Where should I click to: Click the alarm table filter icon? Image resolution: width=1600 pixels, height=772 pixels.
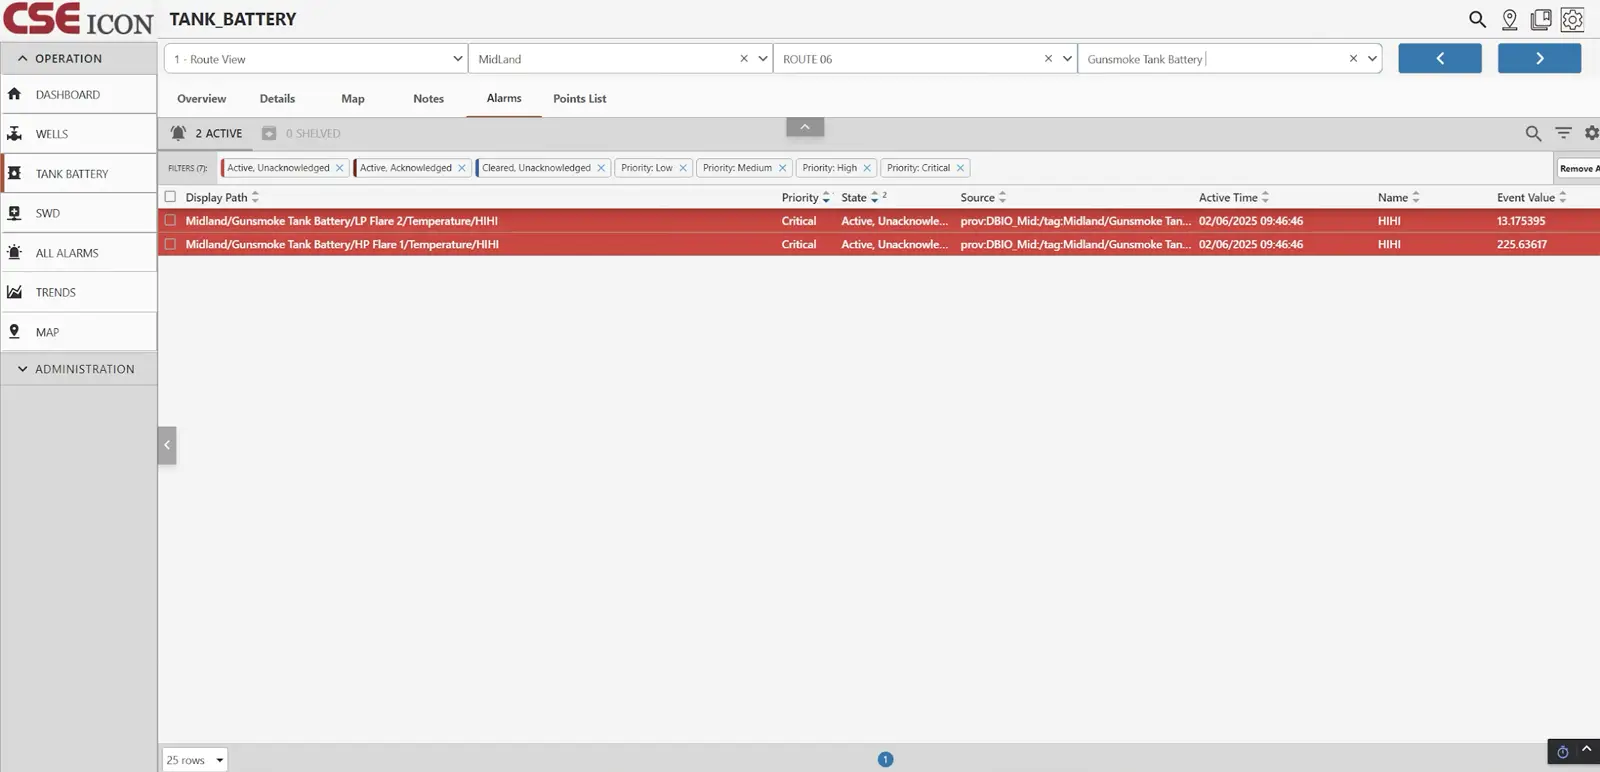pyautogui.click(x=1563, y=133)
